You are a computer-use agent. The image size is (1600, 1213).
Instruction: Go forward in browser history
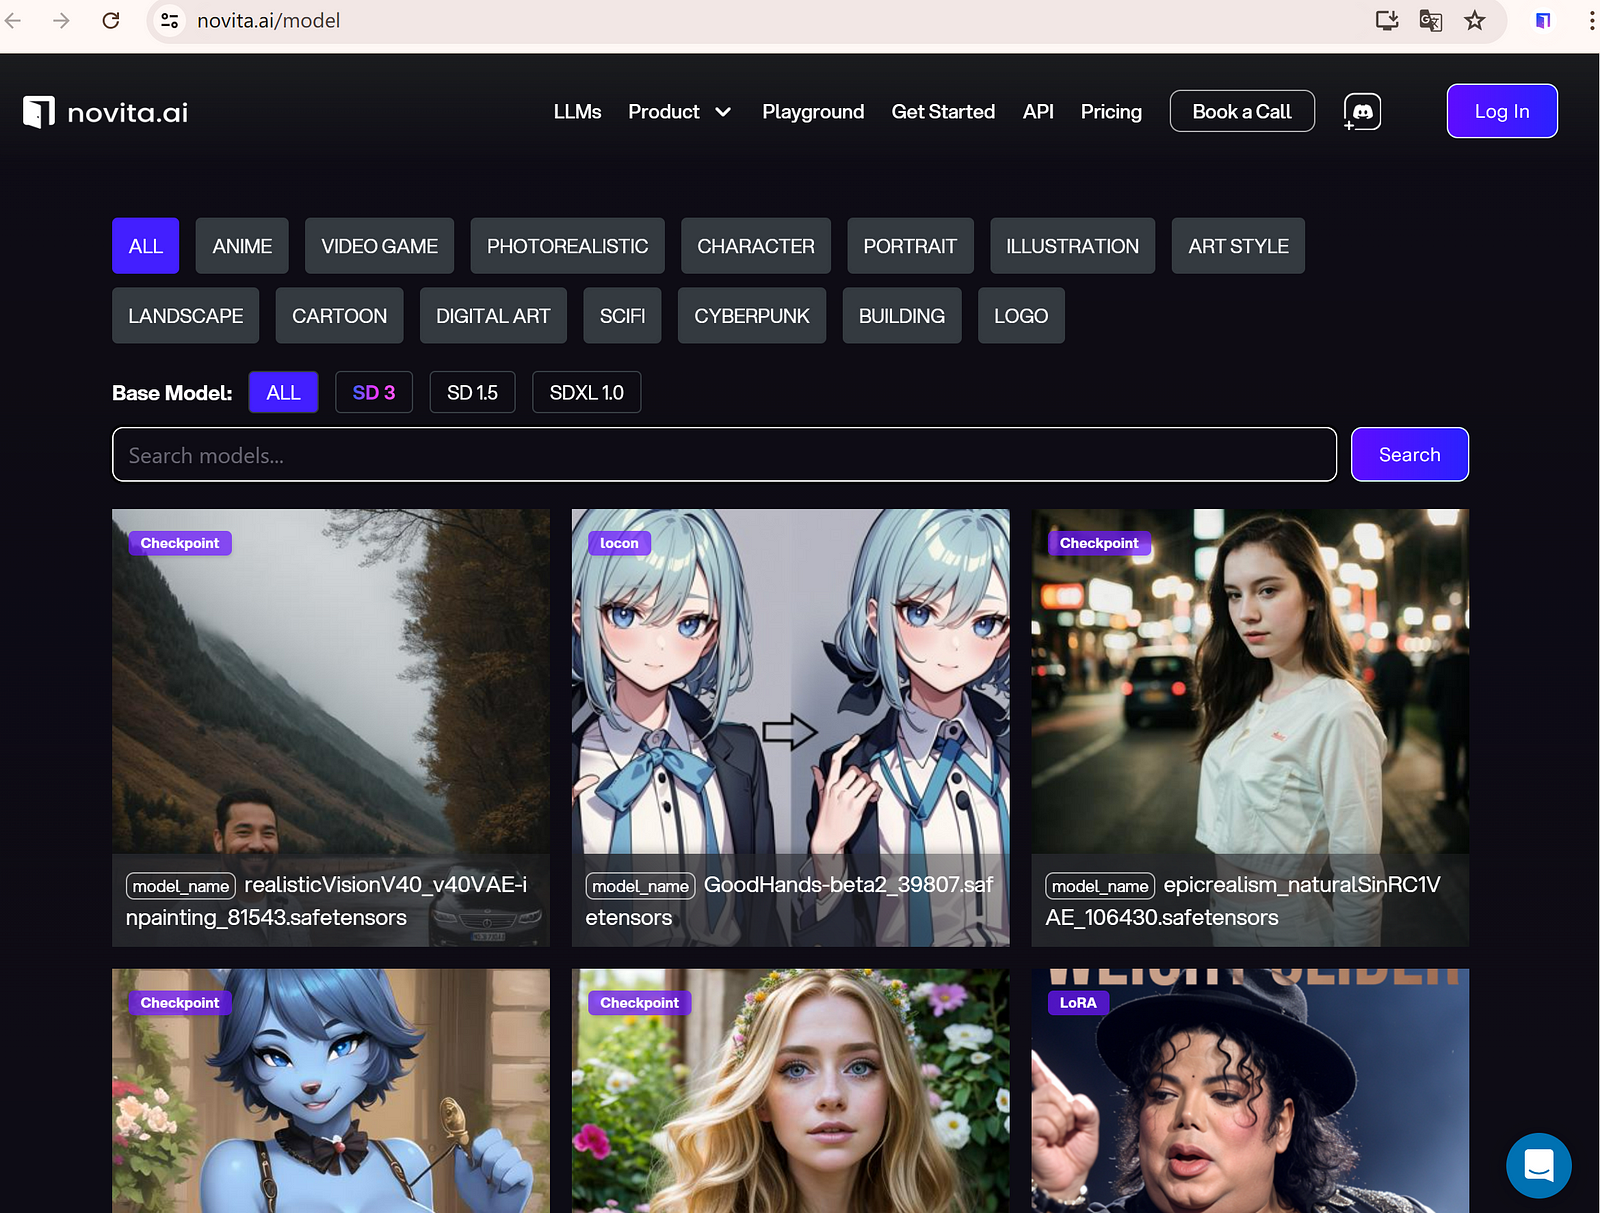[61, 20]
